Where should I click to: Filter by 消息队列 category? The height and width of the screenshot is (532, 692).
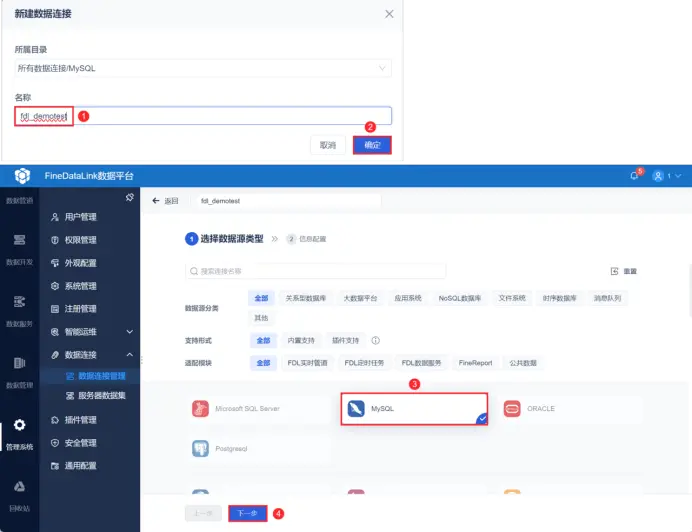click(x=607, y=298)
